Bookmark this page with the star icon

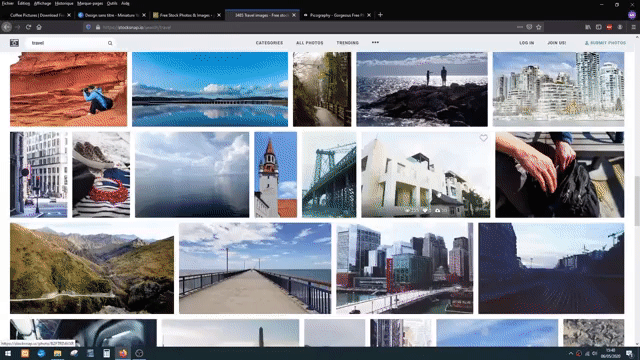coord(539,27)
